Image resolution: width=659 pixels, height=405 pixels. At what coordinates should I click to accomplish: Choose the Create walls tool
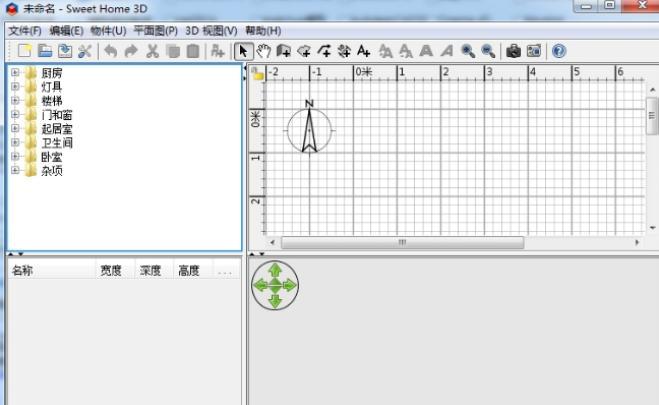(284, 51)
